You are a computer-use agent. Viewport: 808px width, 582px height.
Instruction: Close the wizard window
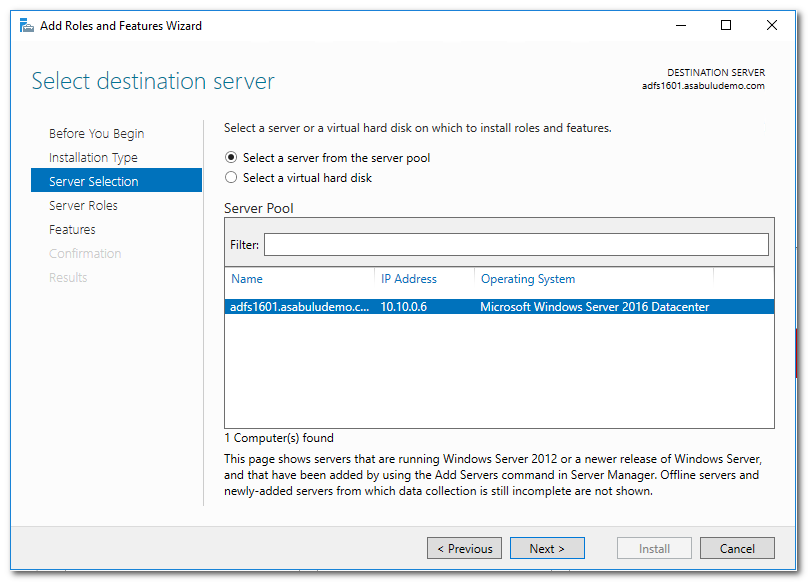tap(771, 25)
